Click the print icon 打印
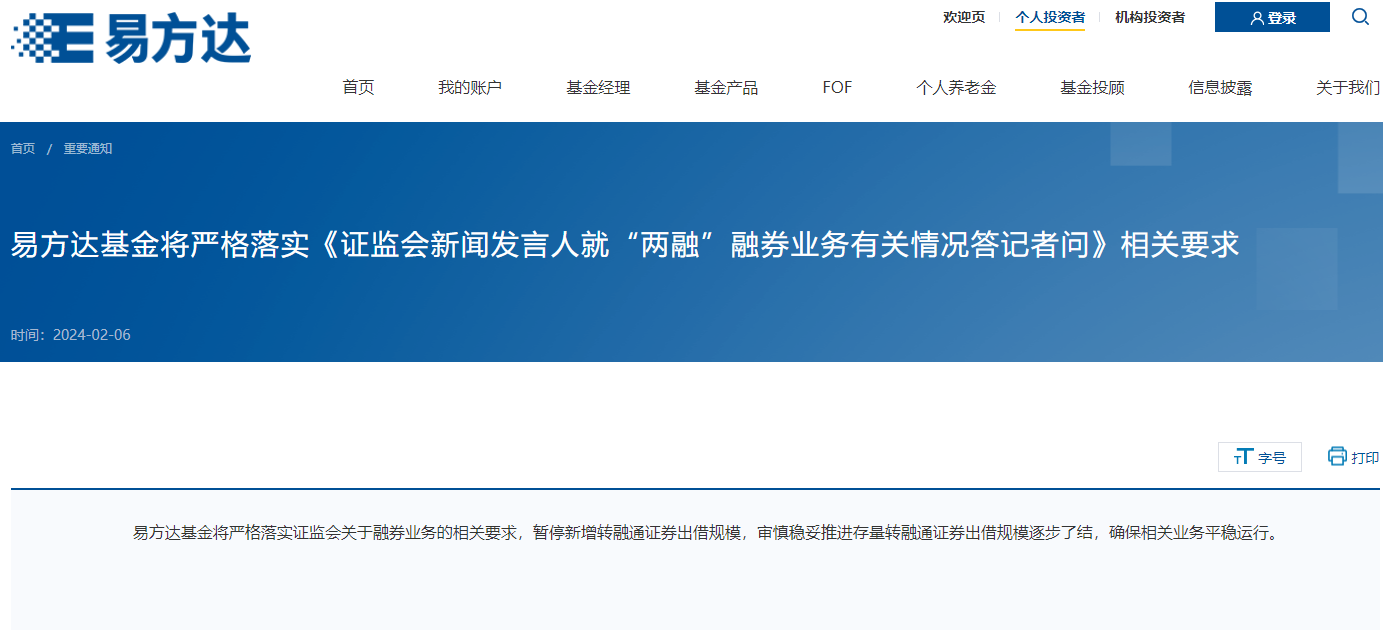1383x634 pixels. [x=1353, y=457]
